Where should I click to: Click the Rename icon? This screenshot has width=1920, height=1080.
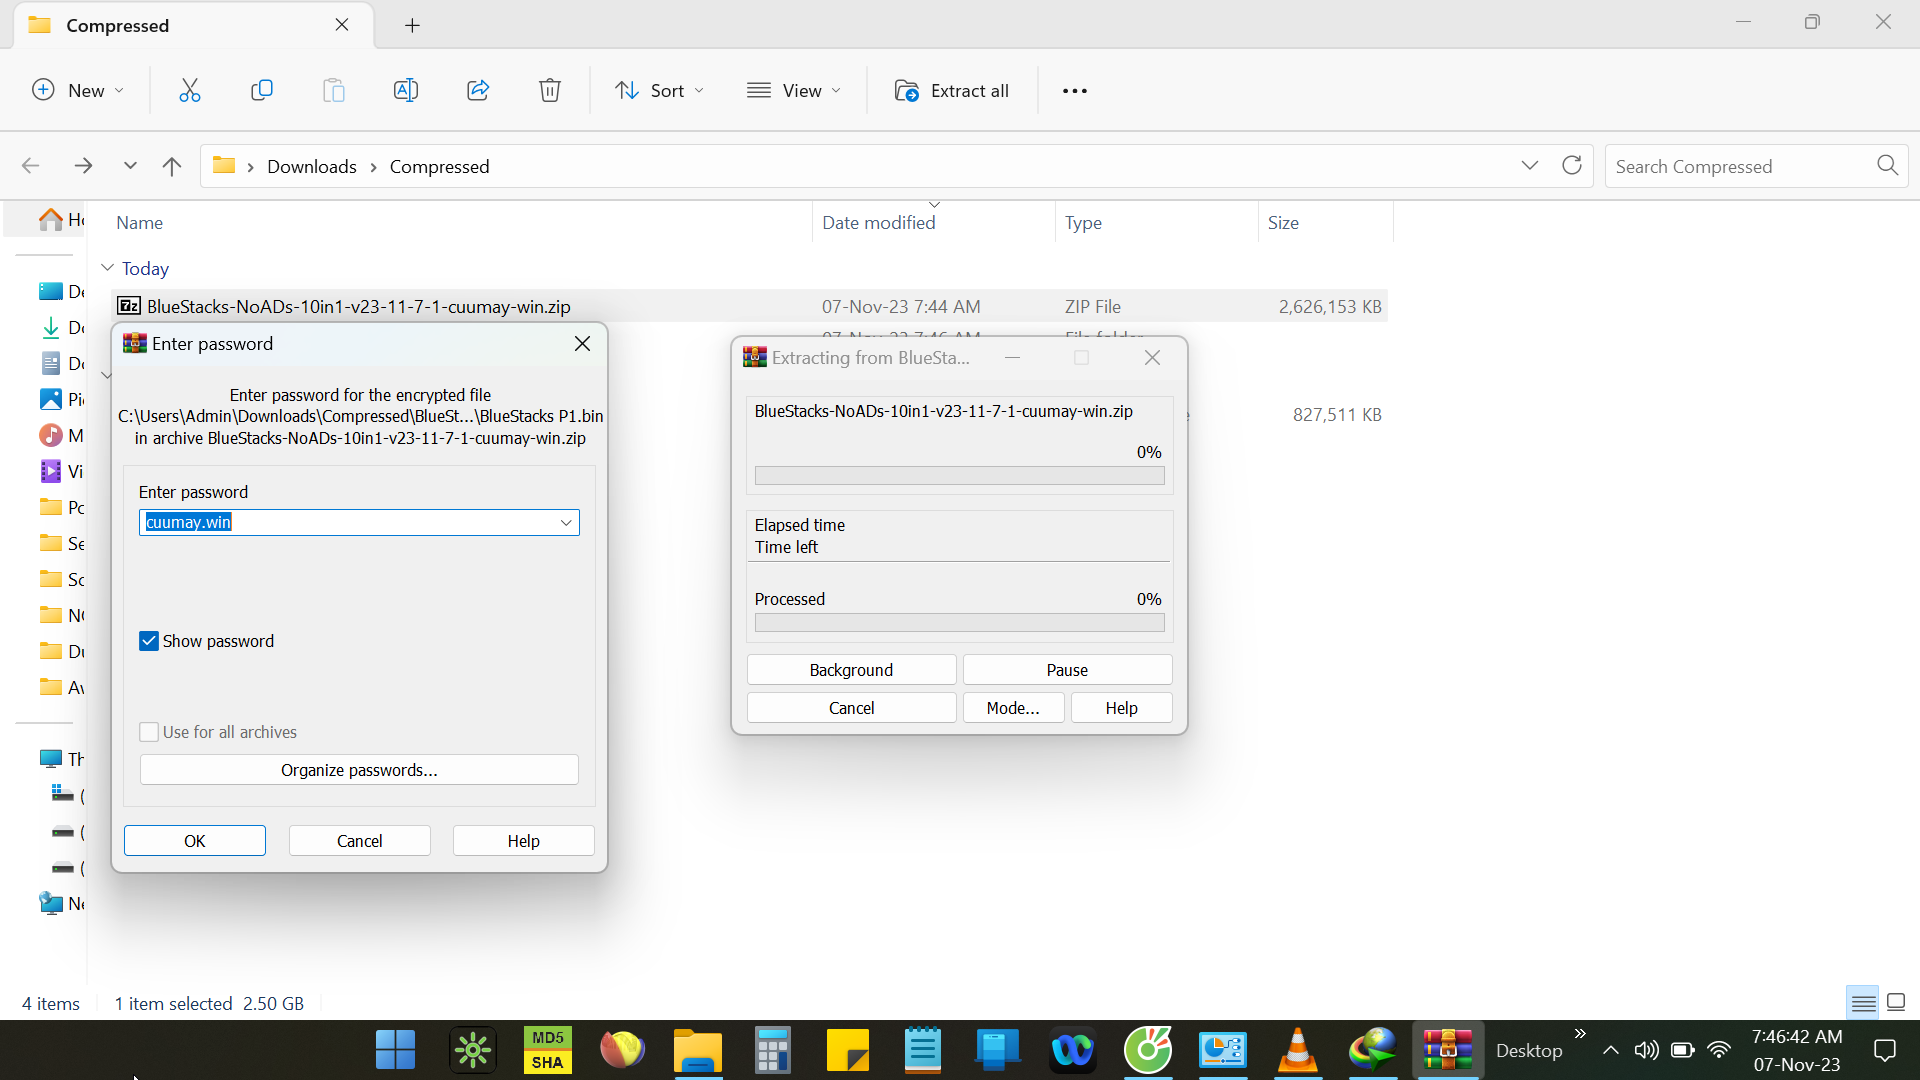point(406,90)
